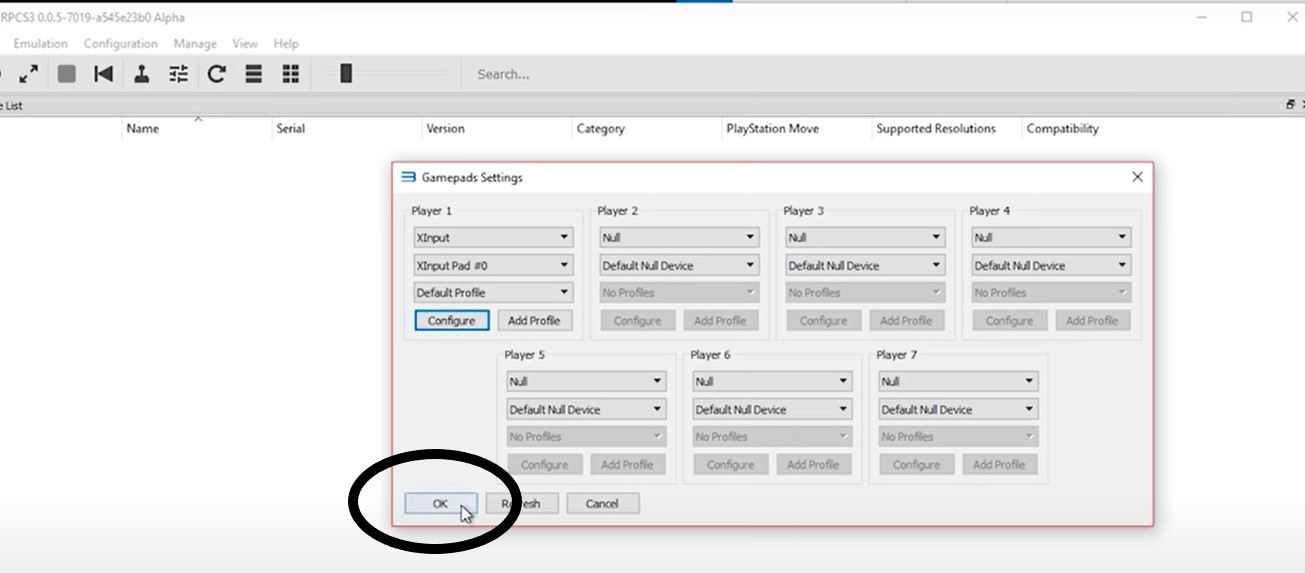This screenshot has height=573, width=1305.
Task: Open Player 1 XInput handler dropdown
Action: coord(493,238)
